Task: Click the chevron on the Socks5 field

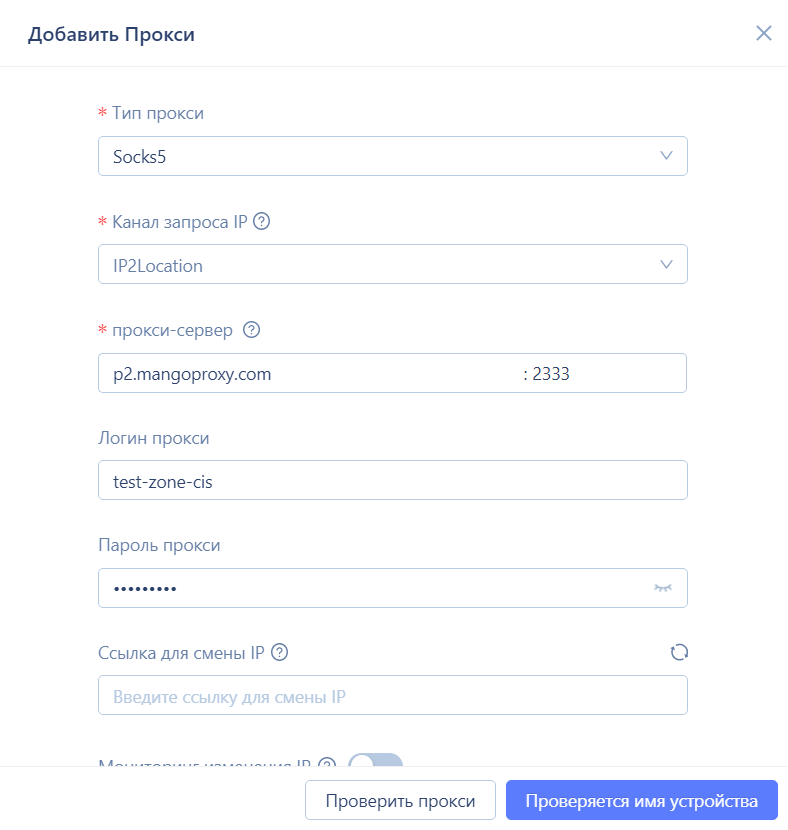Action: pyautogui.click(x=667, y=156)
